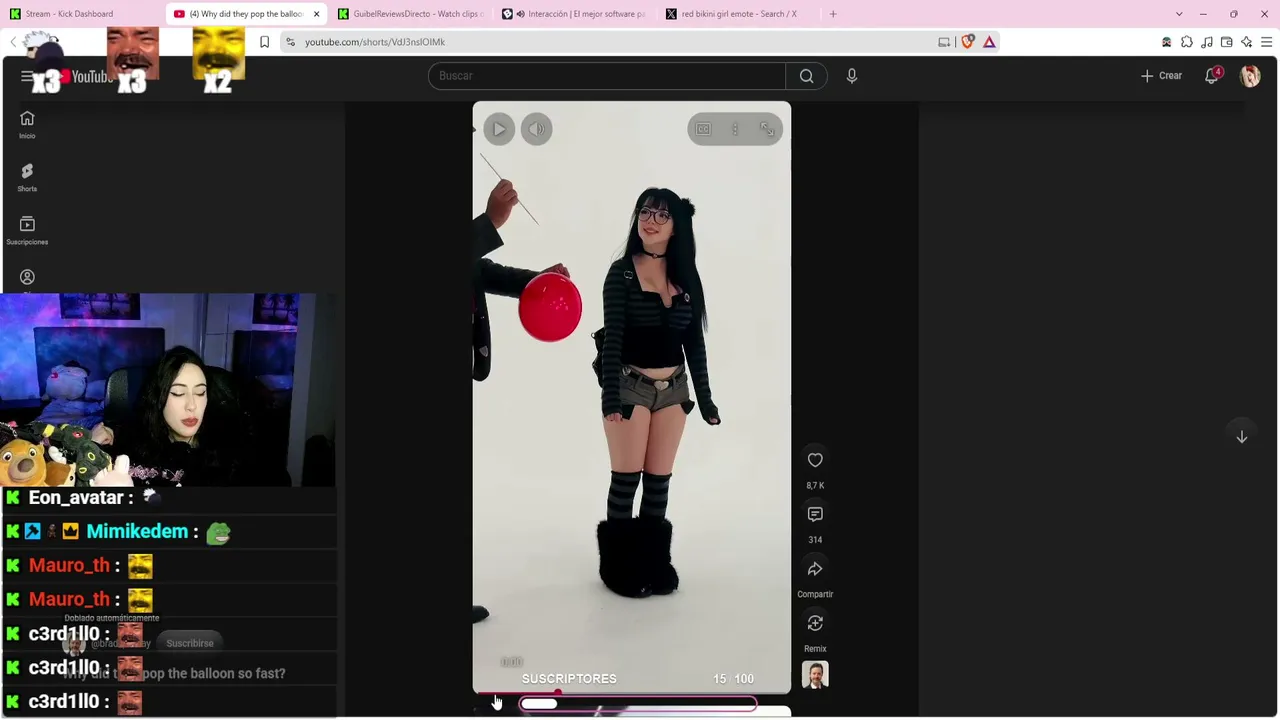Viewport: 1280px width, 720px height.
Task: Seek the Short's red progress bar
Action: click(x=631, y=692)
